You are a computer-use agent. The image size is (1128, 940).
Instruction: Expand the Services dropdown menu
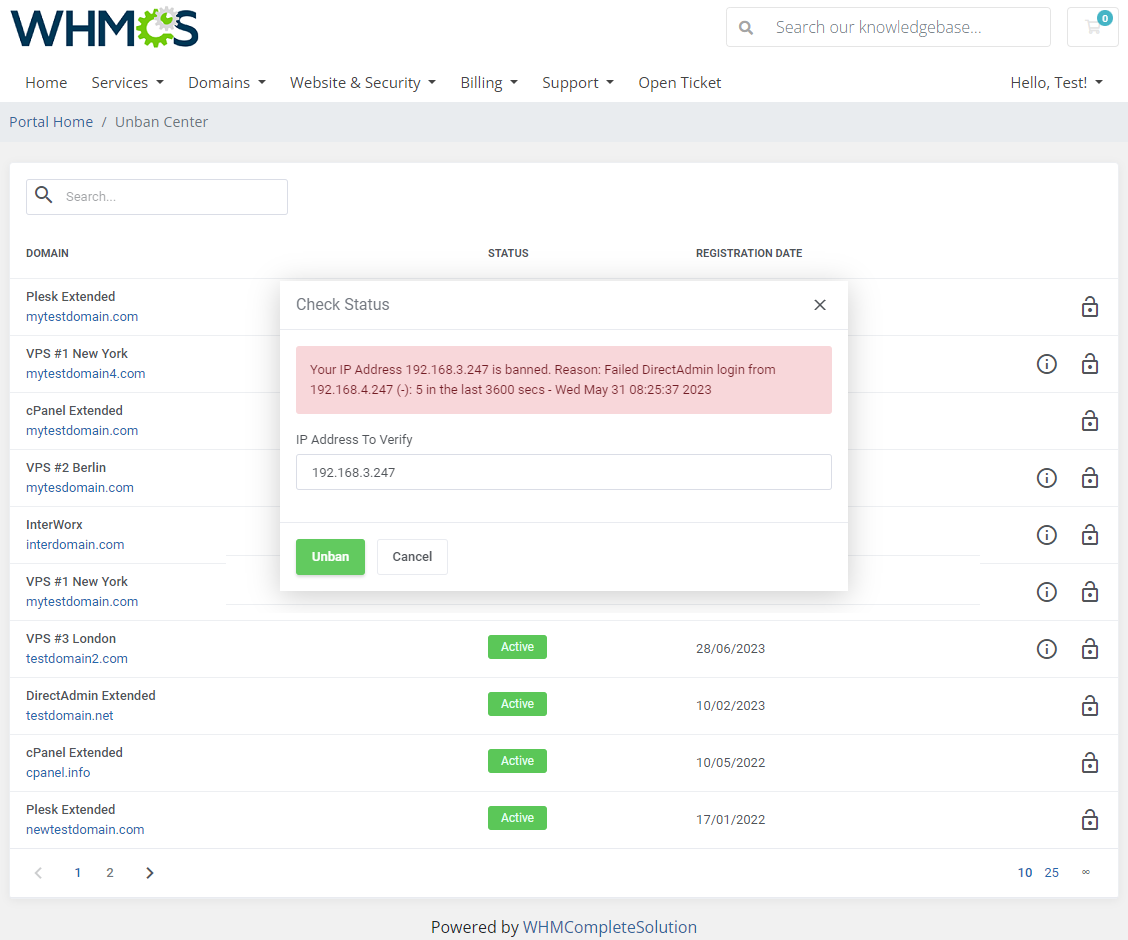127,83
